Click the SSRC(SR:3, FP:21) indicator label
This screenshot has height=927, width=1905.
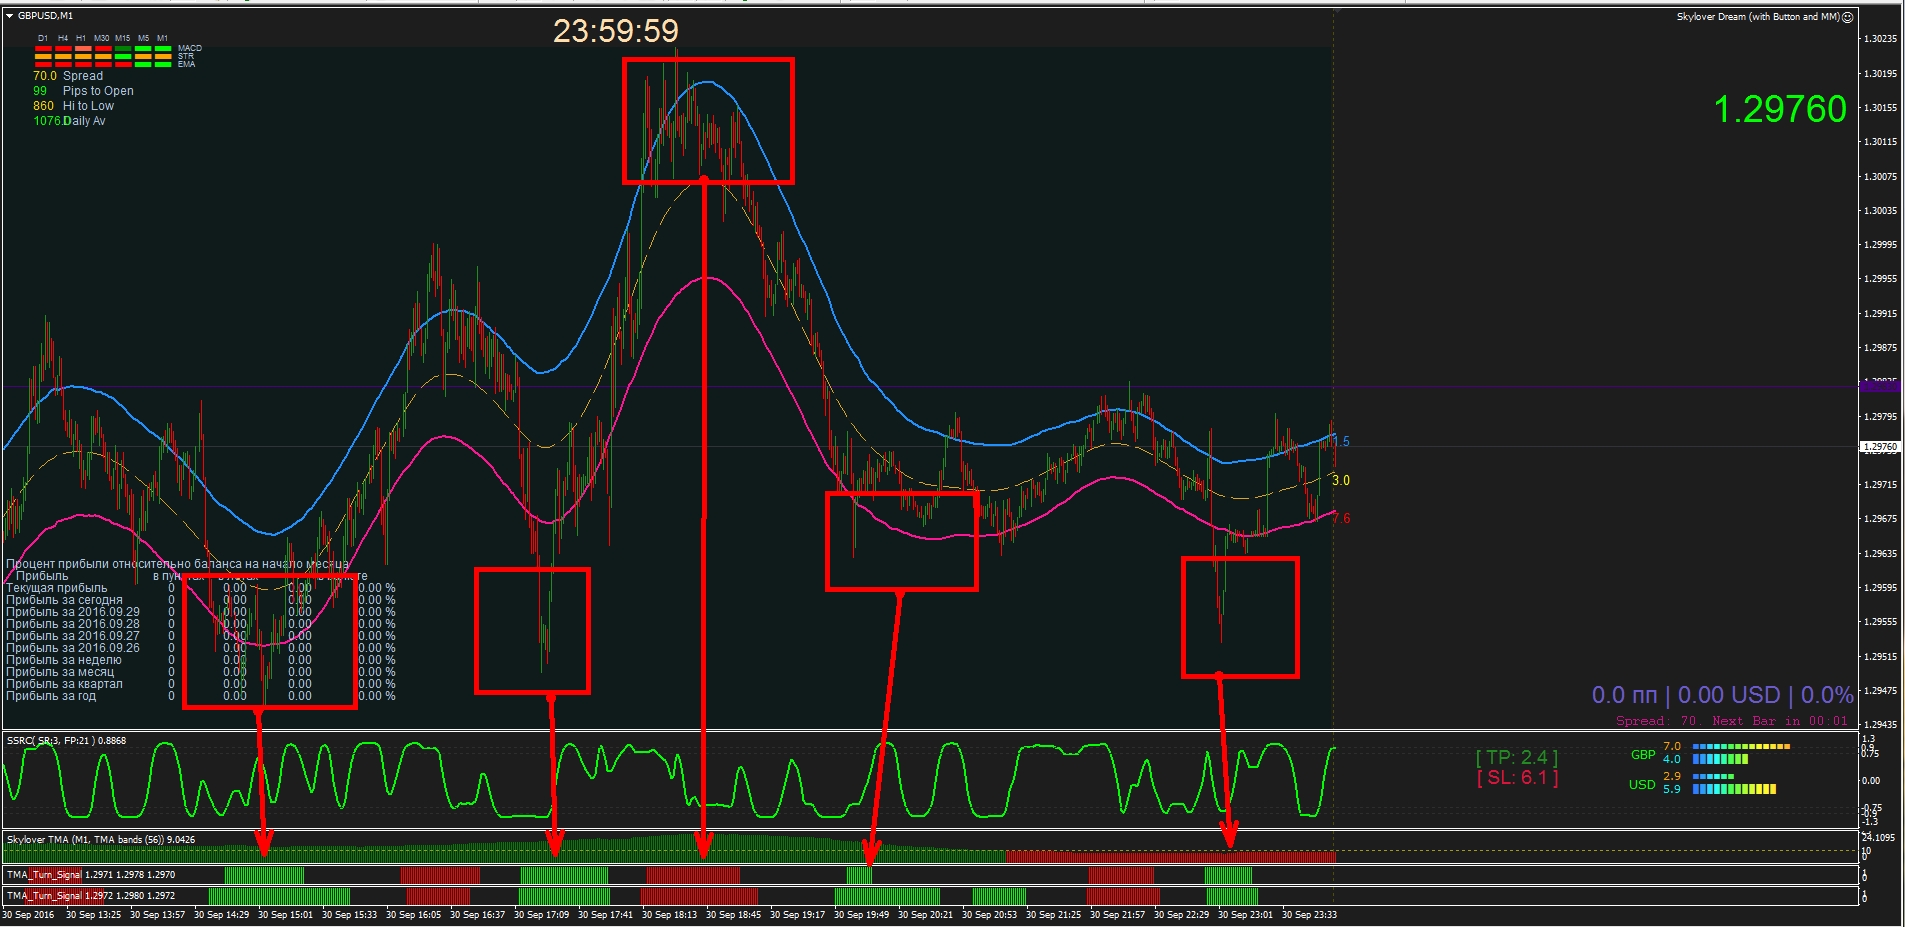pos(67,741)
